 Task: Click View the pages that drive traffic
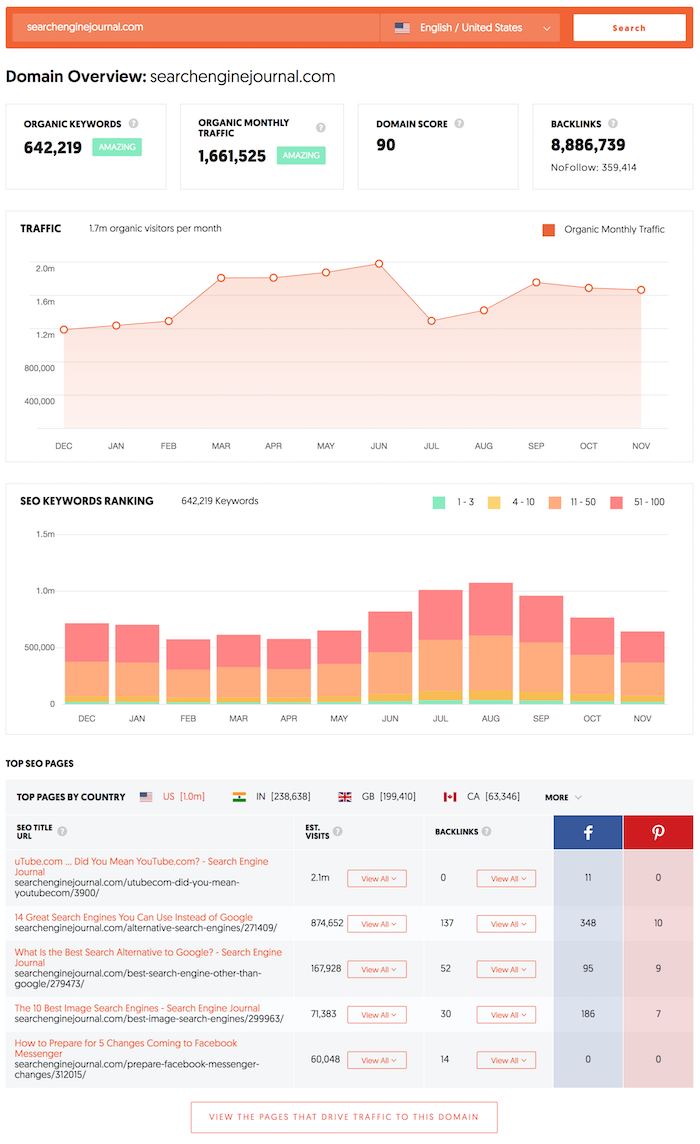pos(344,1117)
